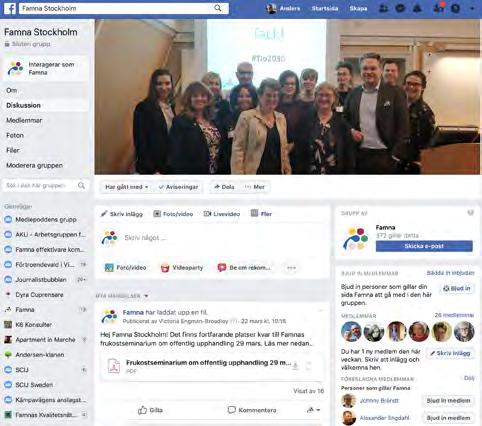
Task: Toggle the Aviseringar checkmark button
Action: click(178, 187)
